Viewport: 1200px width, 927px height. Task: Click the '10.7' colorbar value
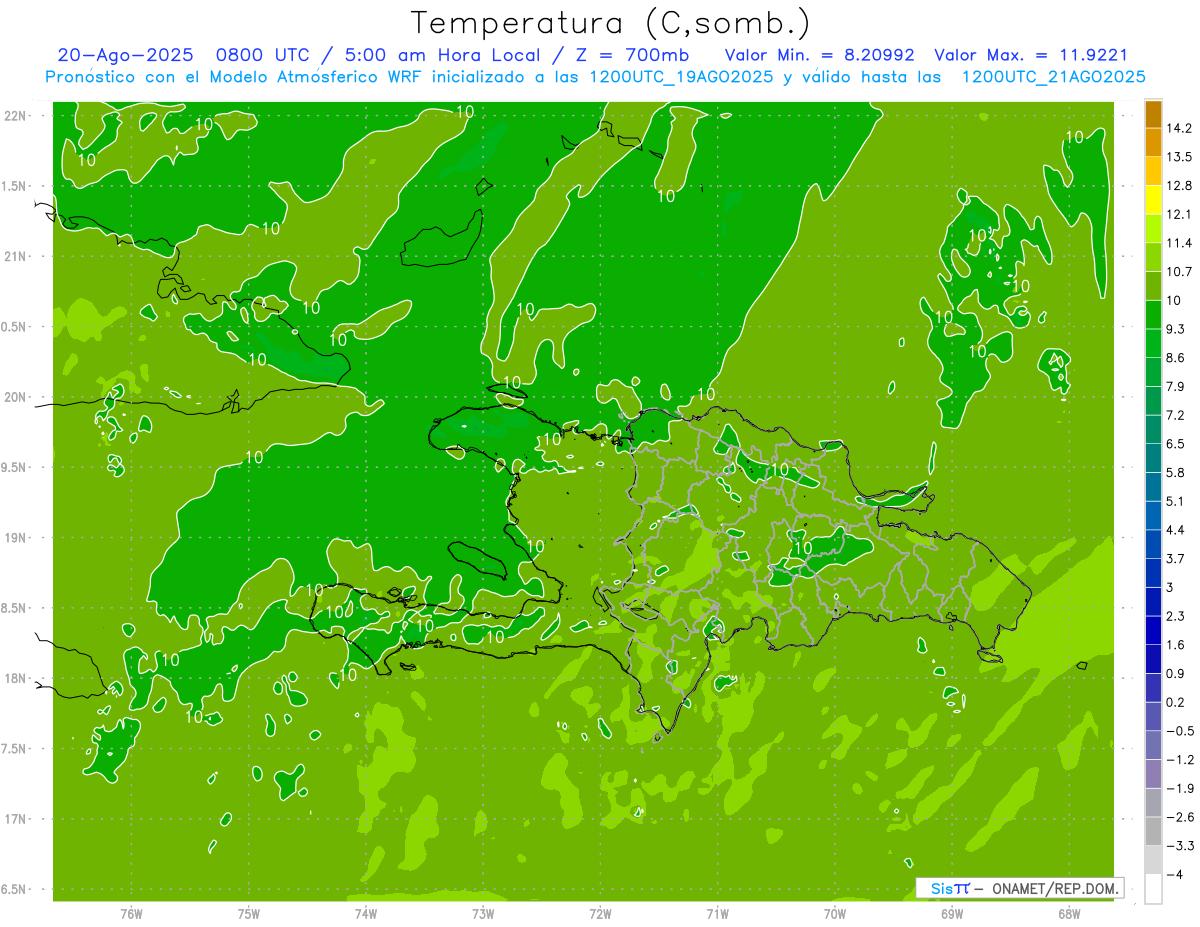tap(1180, 272)
